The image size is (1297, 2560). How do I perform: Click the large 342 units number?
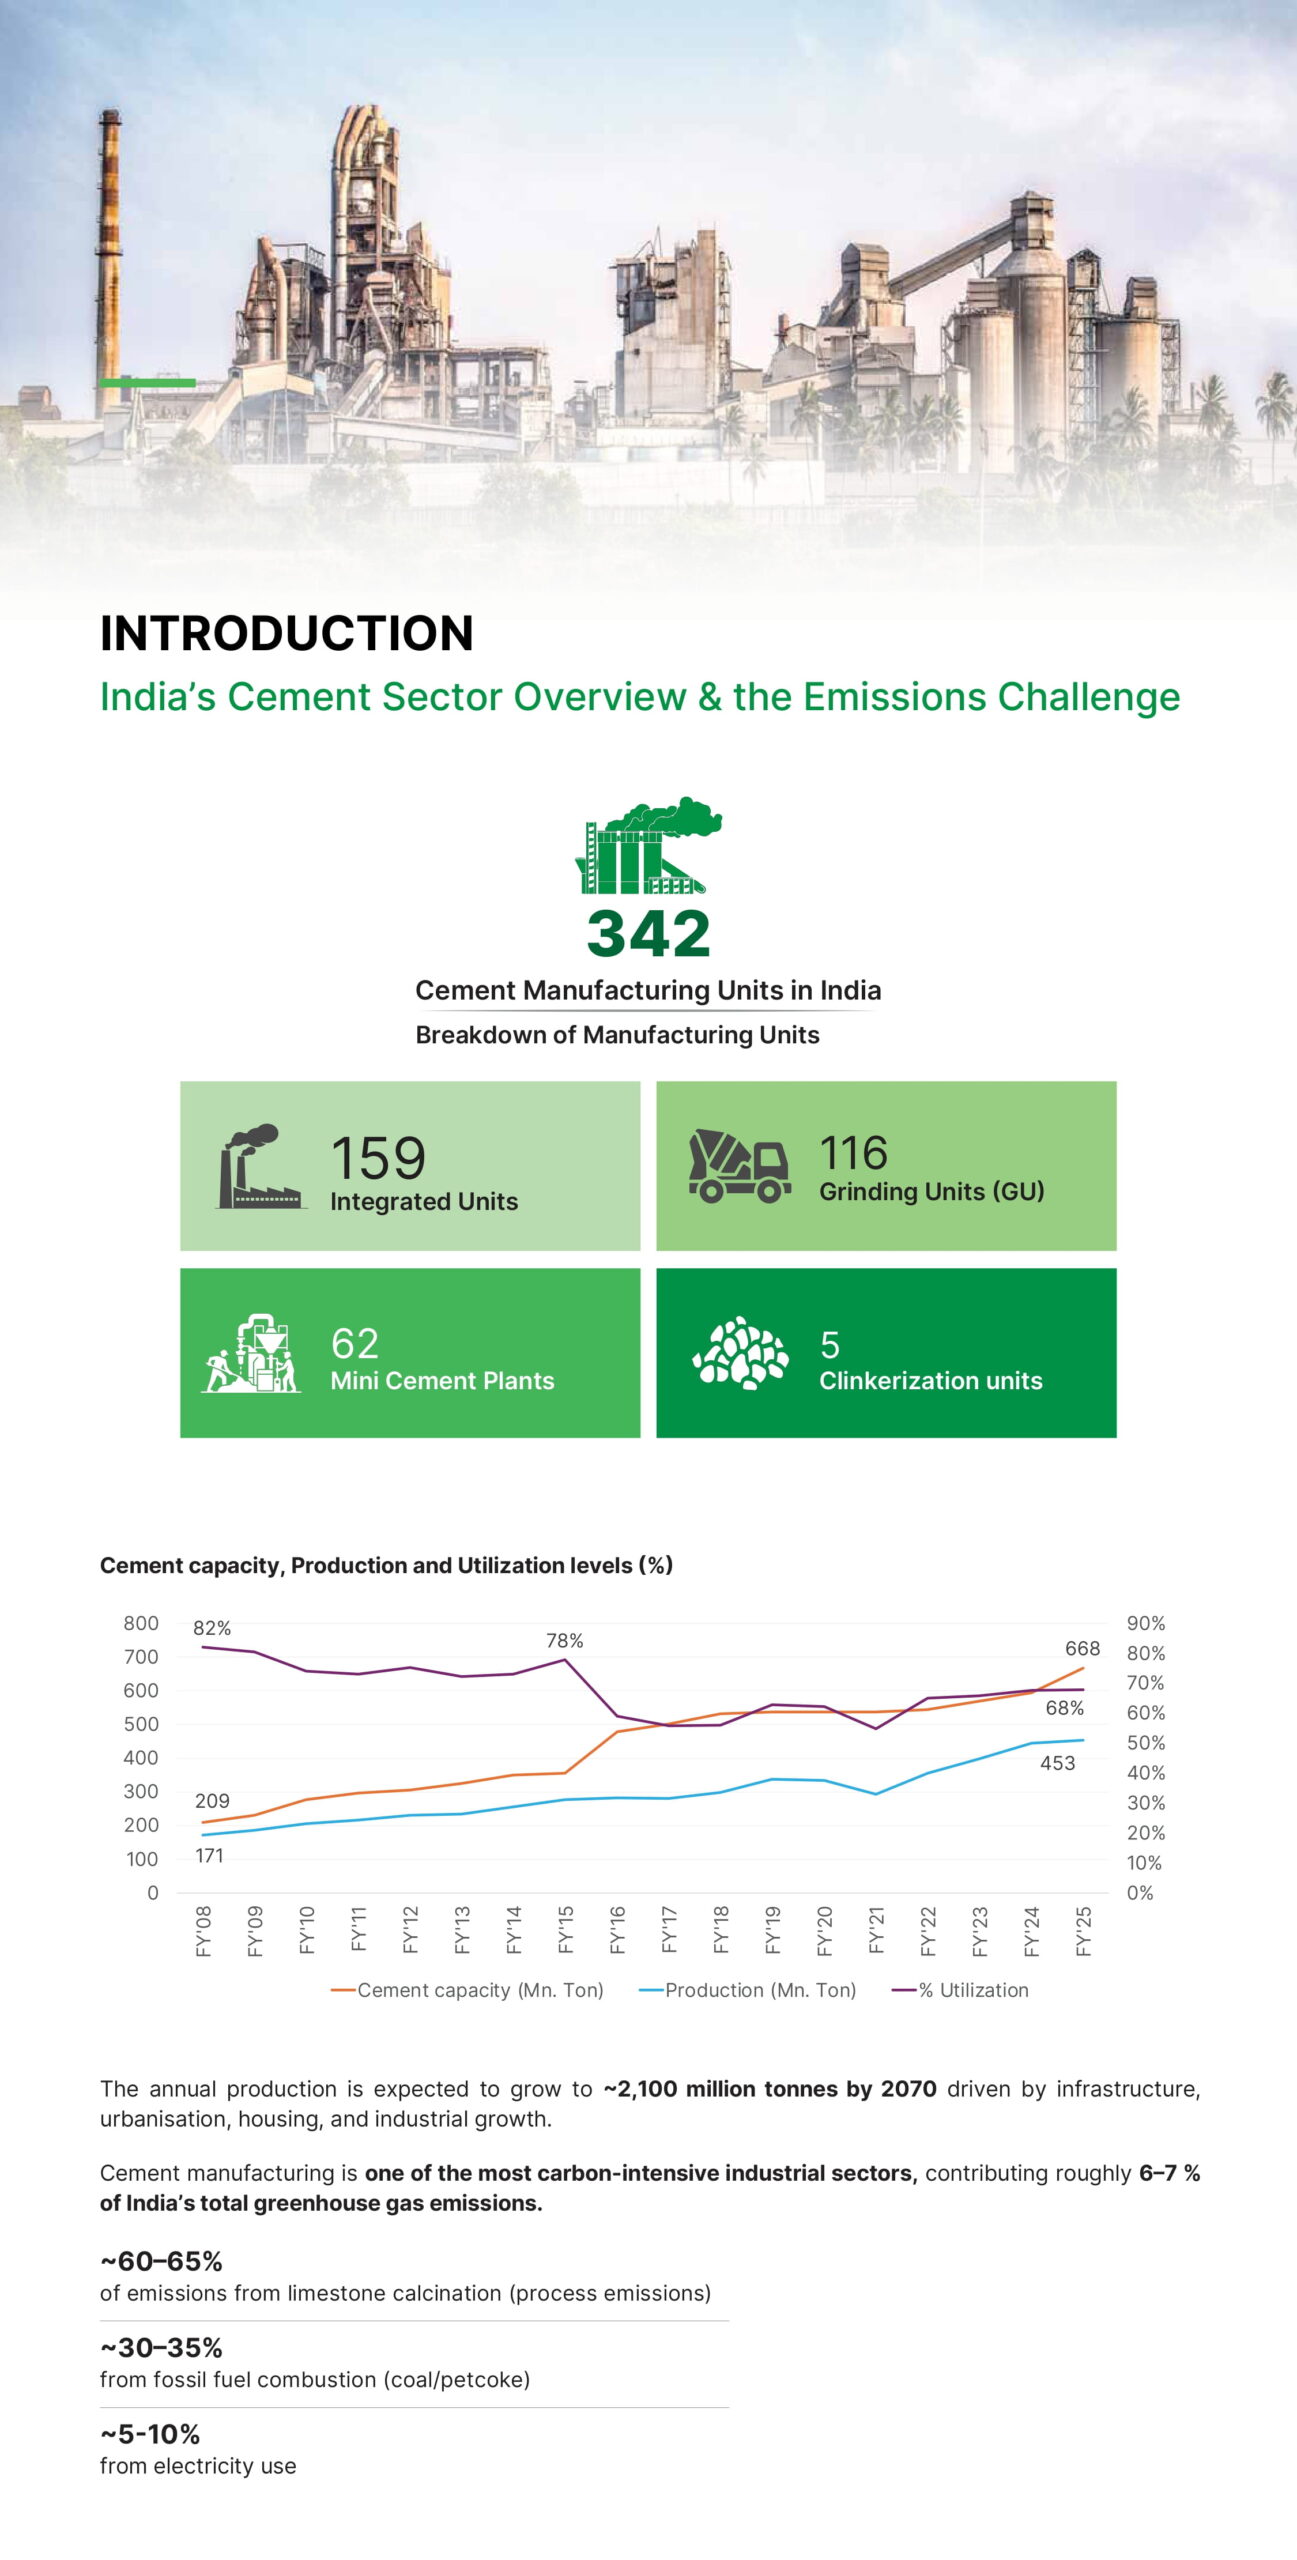point(648,934)
